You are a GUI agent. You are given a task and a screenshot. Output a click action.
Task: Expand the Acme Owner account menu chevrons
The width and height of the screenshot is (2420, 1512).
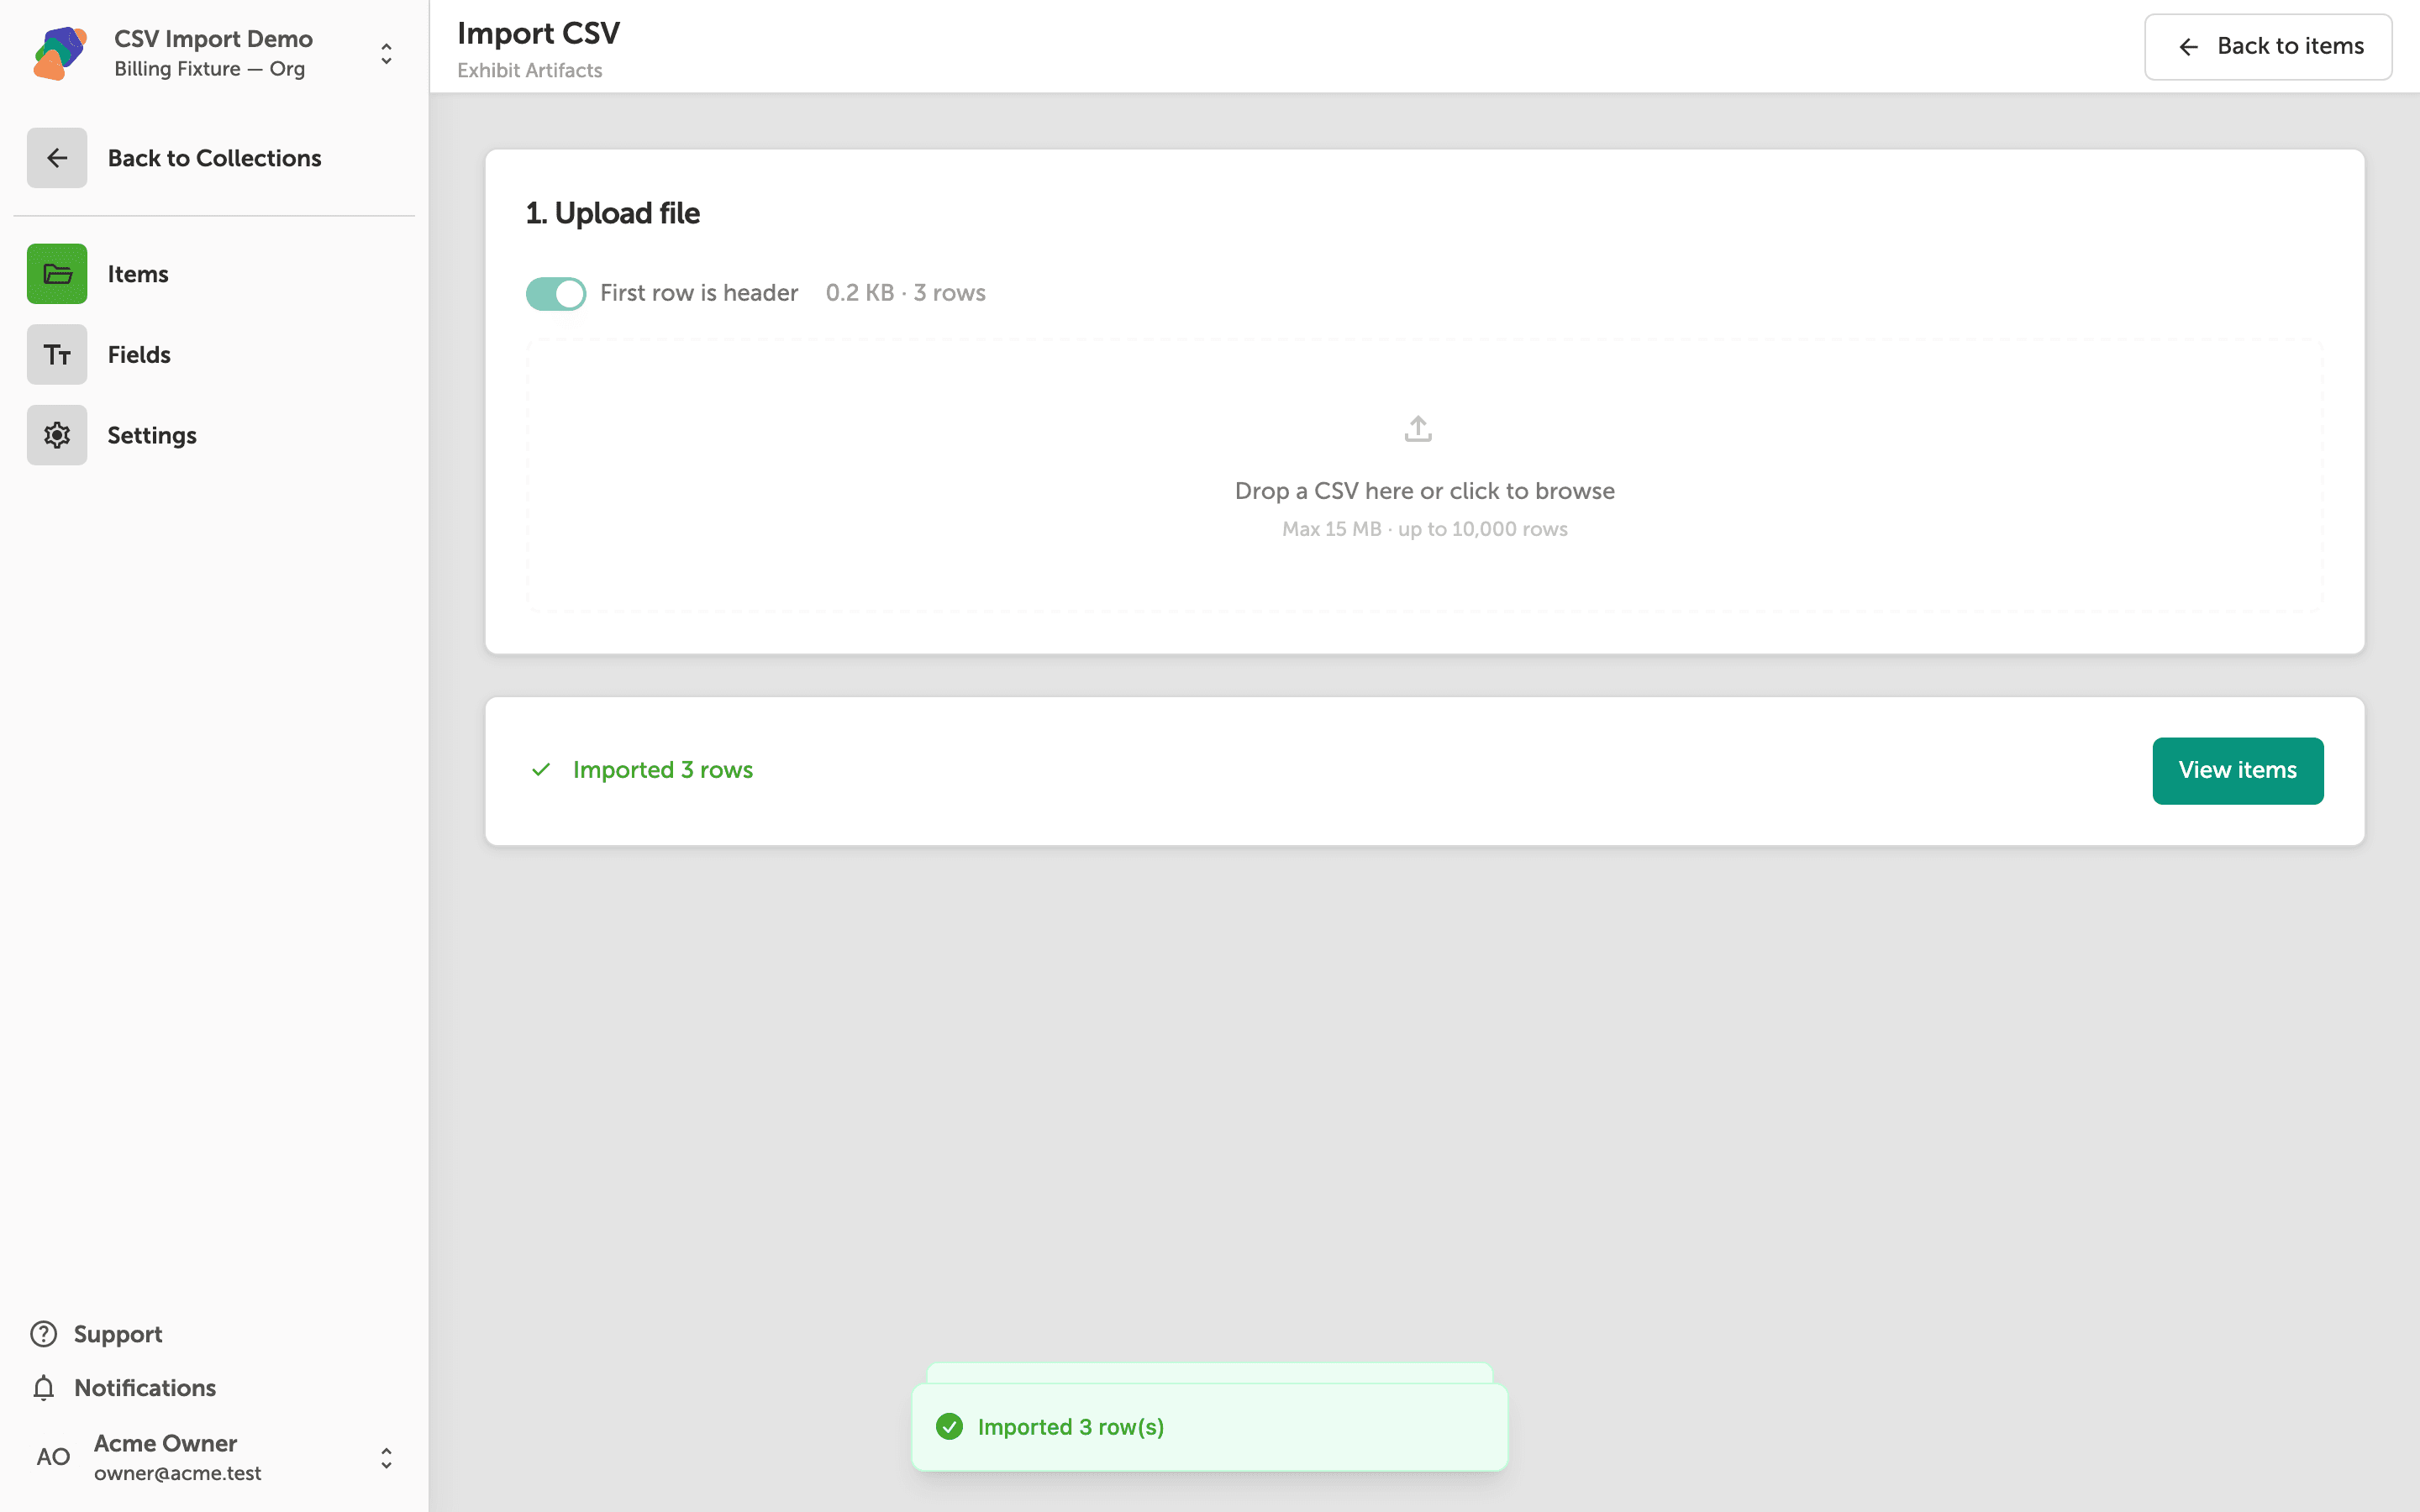[x=386, y=1458]
